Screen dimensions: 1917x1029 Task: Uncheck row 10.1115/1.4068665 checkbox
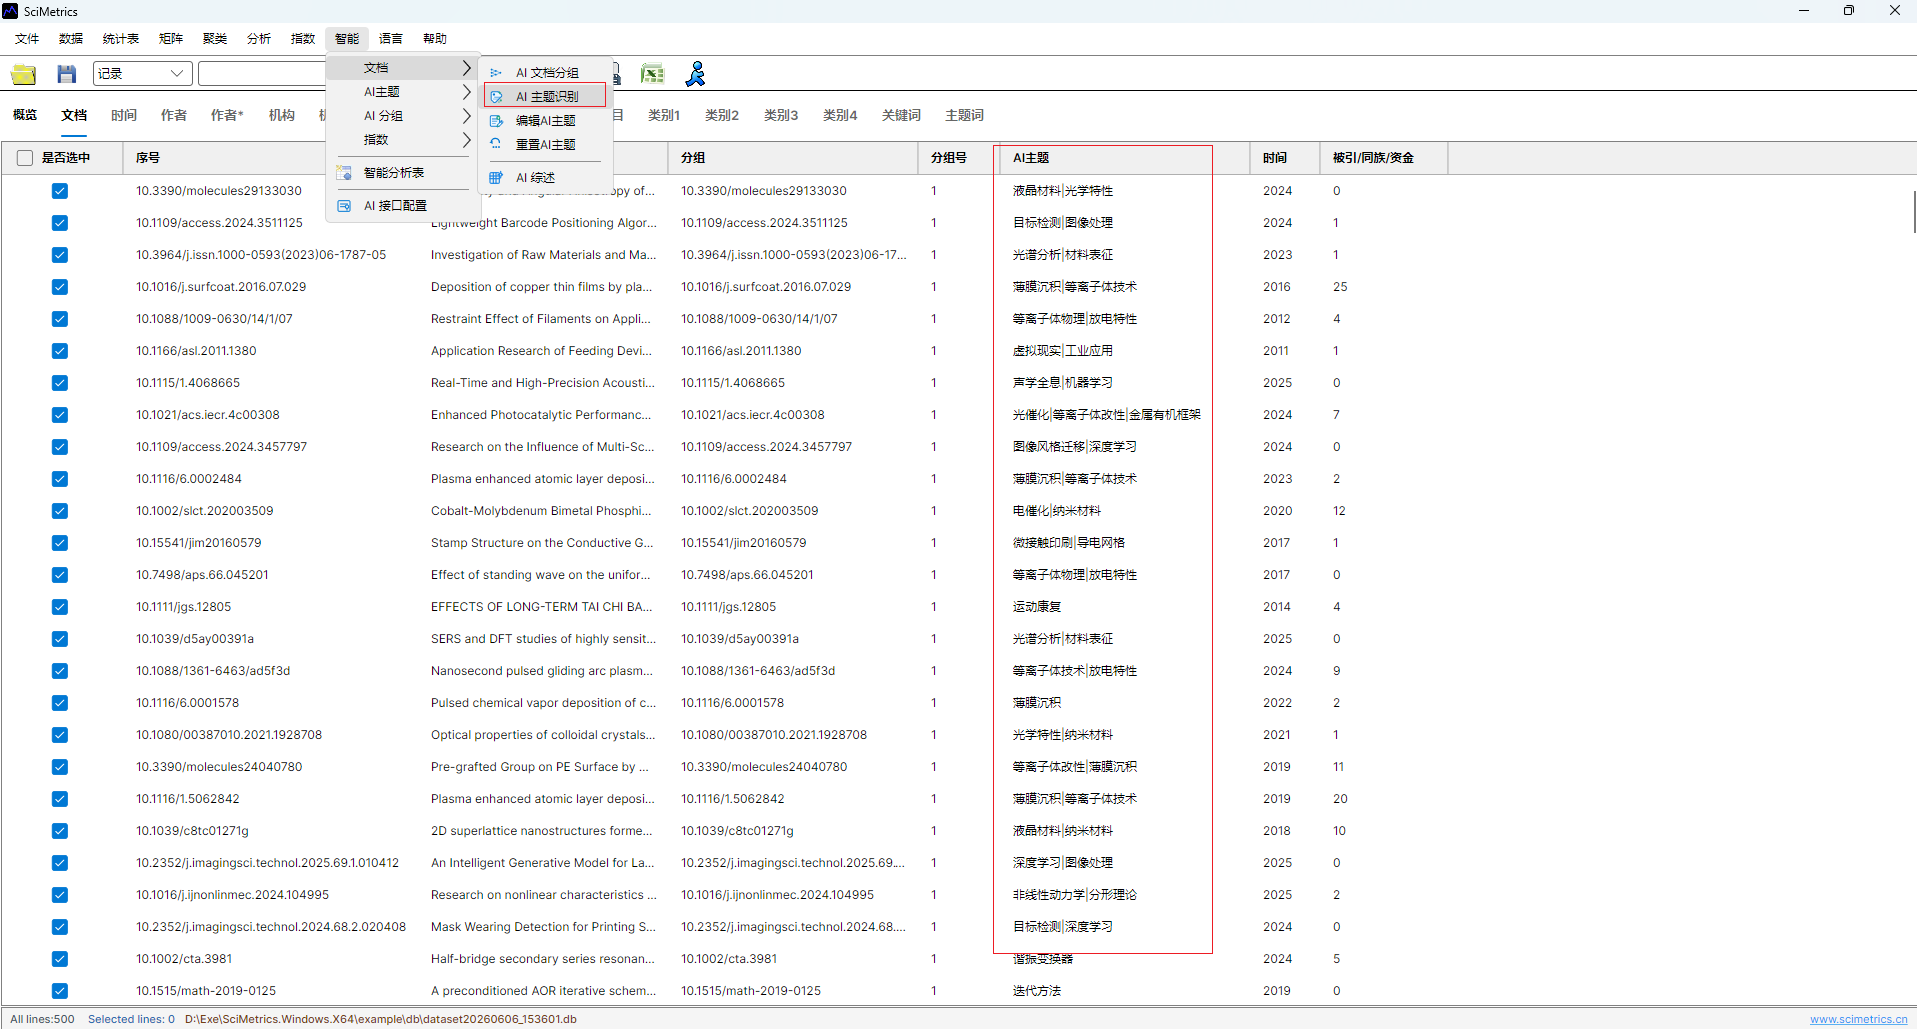tap(60, 383)
